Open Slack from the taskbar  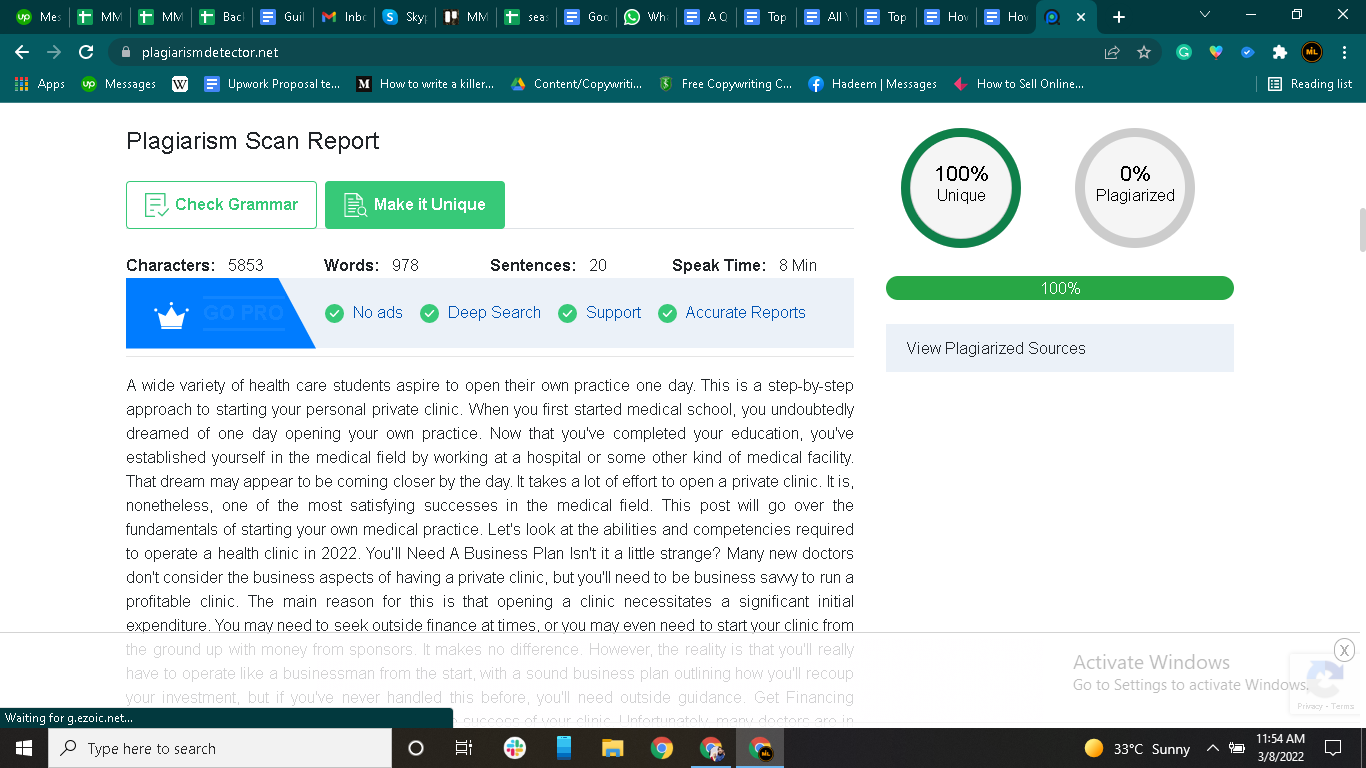[x=515, y=748]
